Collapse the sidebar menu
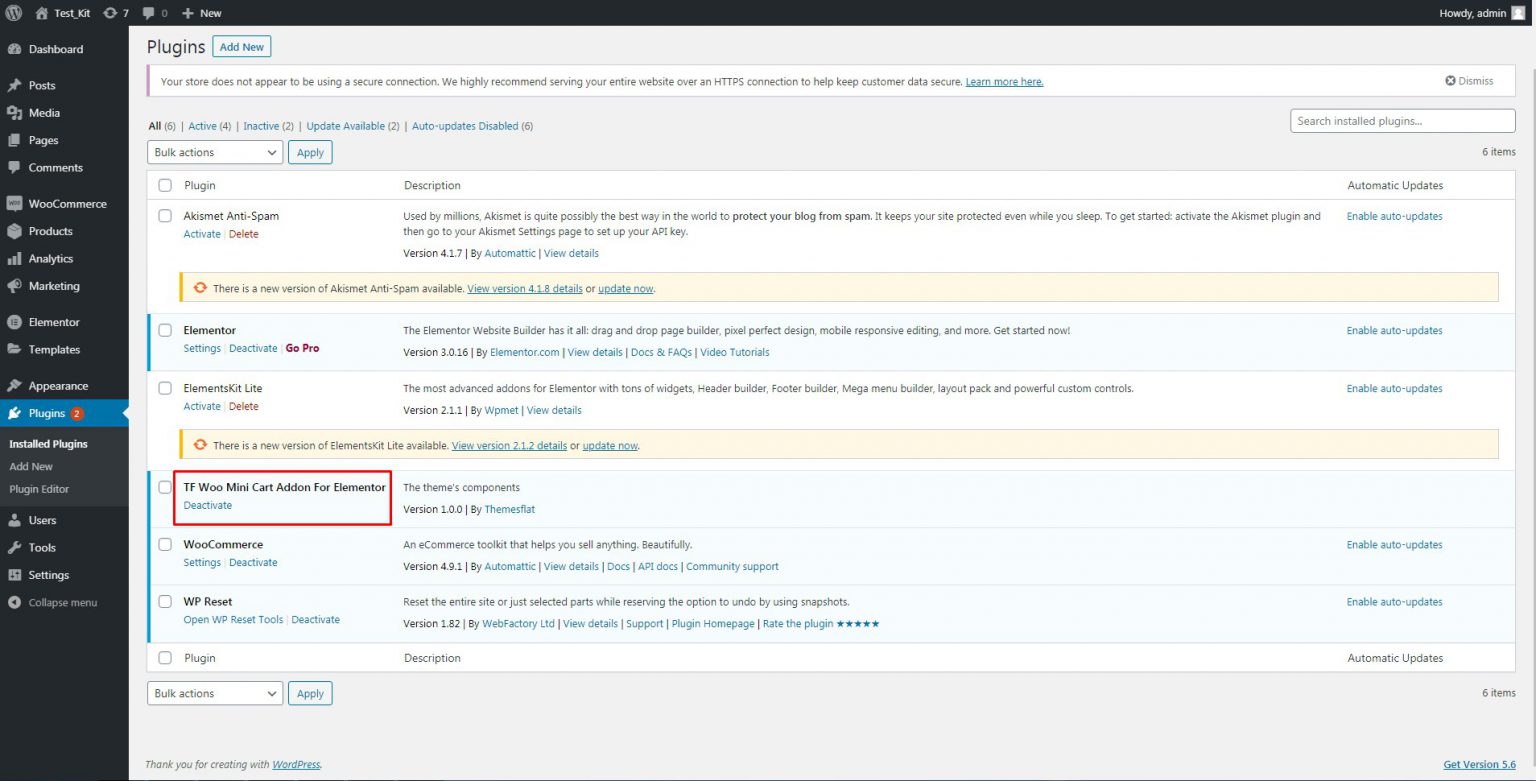Image resolution: width=1536 pixels, height=781 pixels. click(62, 603)
